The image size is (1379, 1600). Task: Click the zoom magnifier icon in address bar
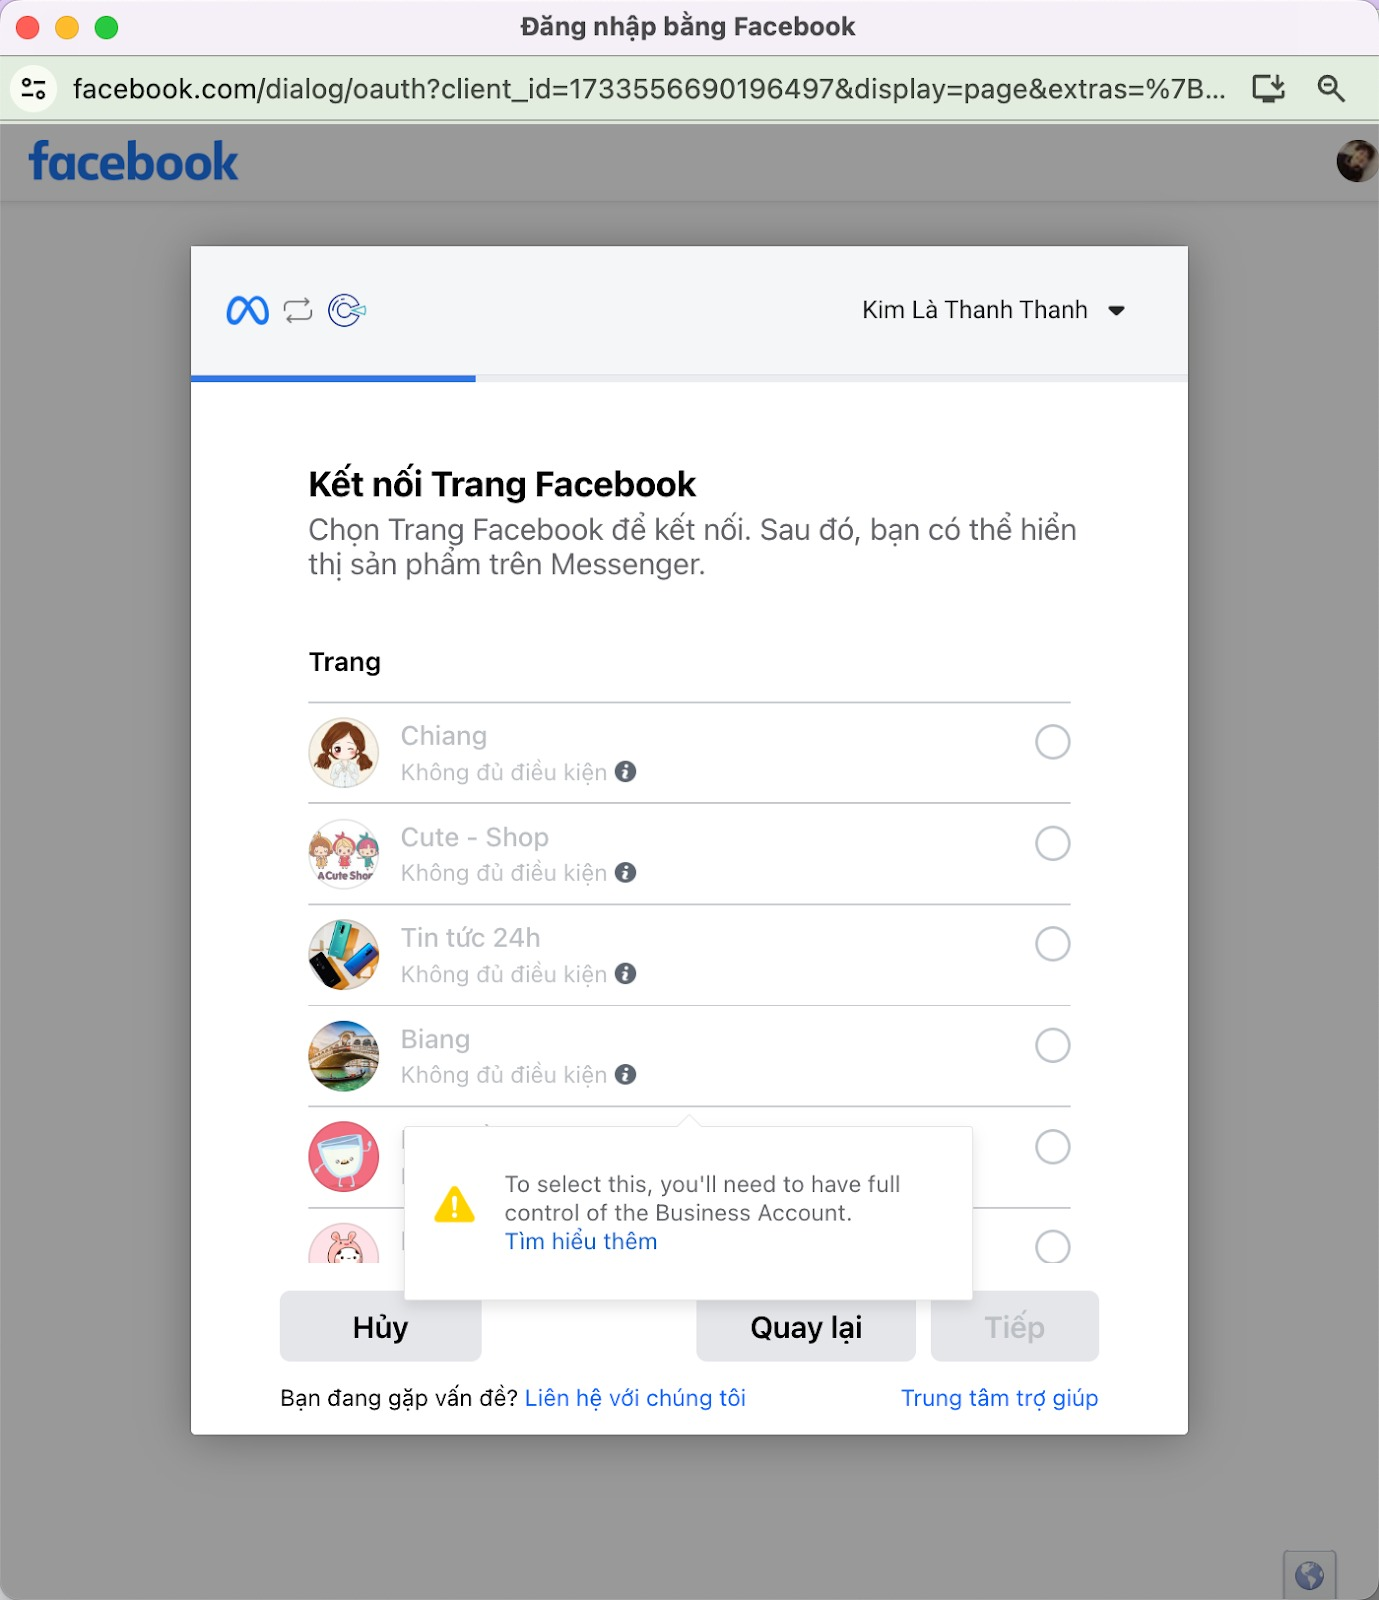1331,89
